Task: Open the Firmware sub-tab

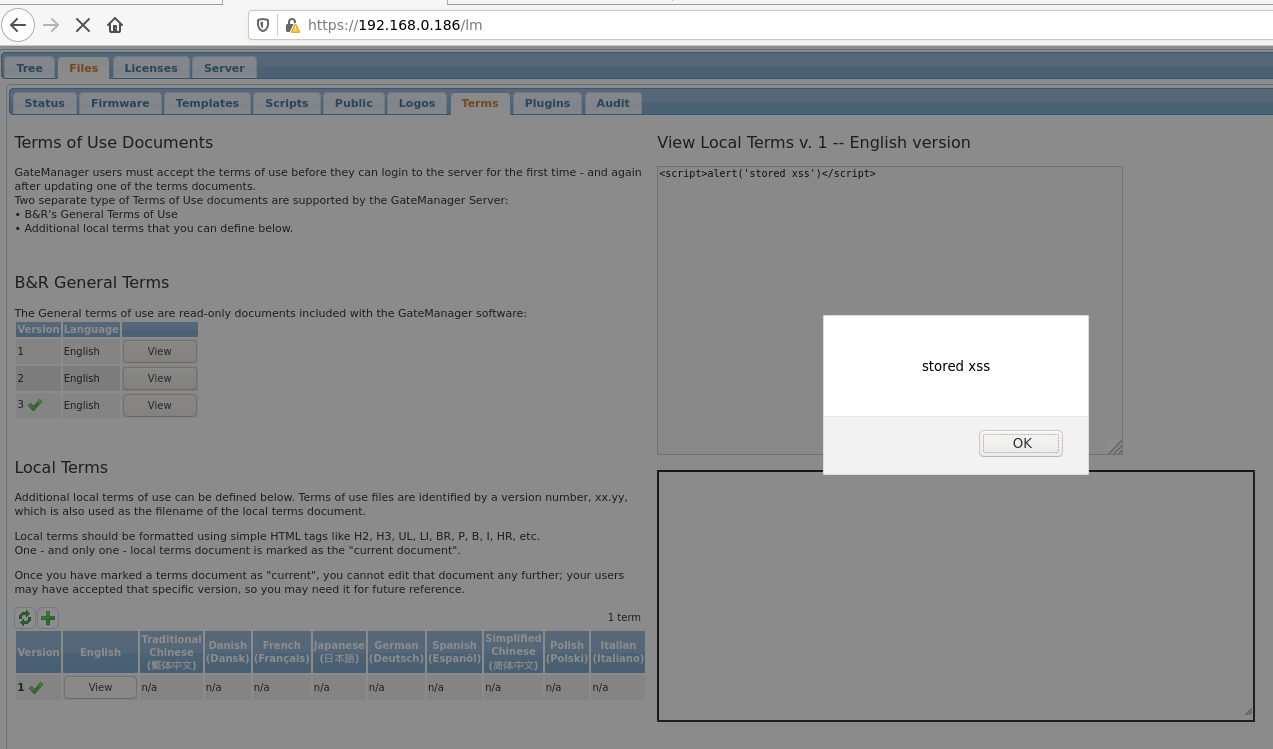Action: point(120,103)
